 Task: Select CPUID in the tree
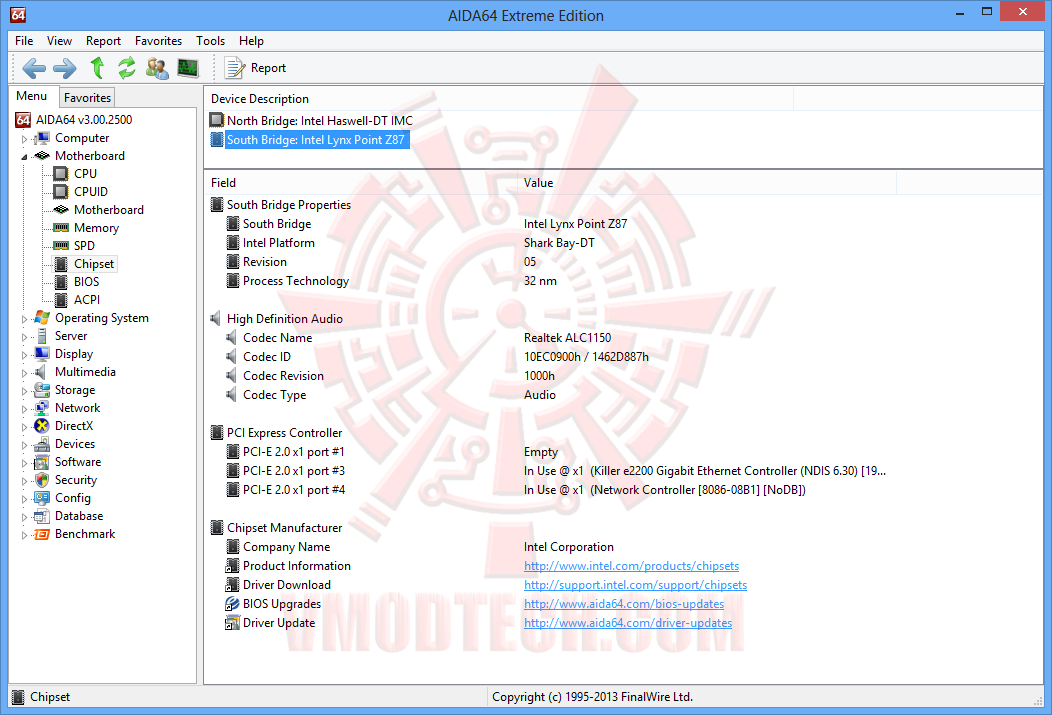tap(91, 192)
